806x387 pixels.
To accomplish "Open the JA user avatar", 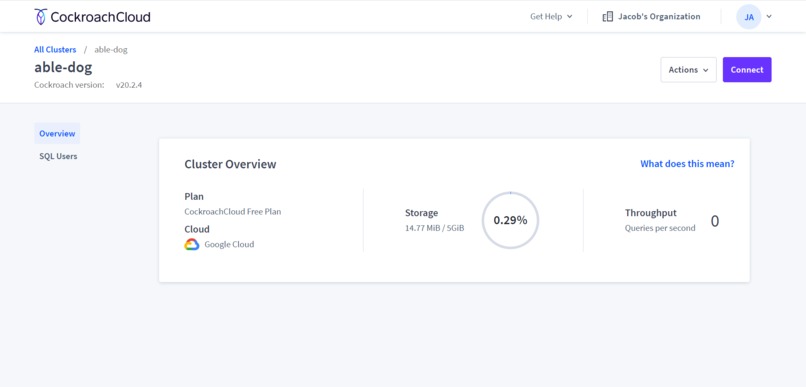I will 748,16.
